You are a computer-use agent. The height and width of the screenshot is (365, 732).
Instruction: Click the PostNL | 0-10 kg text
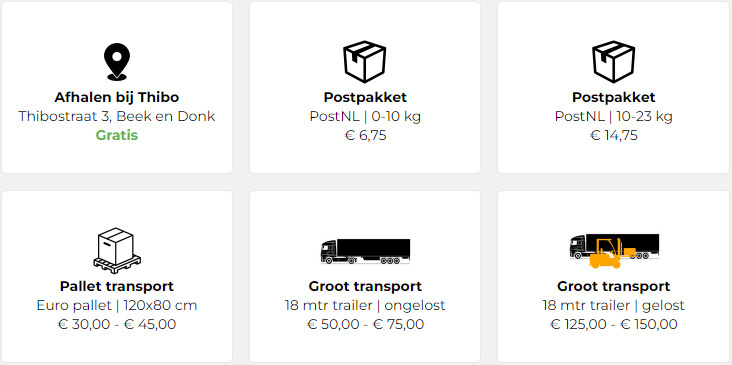pos(365,116)
